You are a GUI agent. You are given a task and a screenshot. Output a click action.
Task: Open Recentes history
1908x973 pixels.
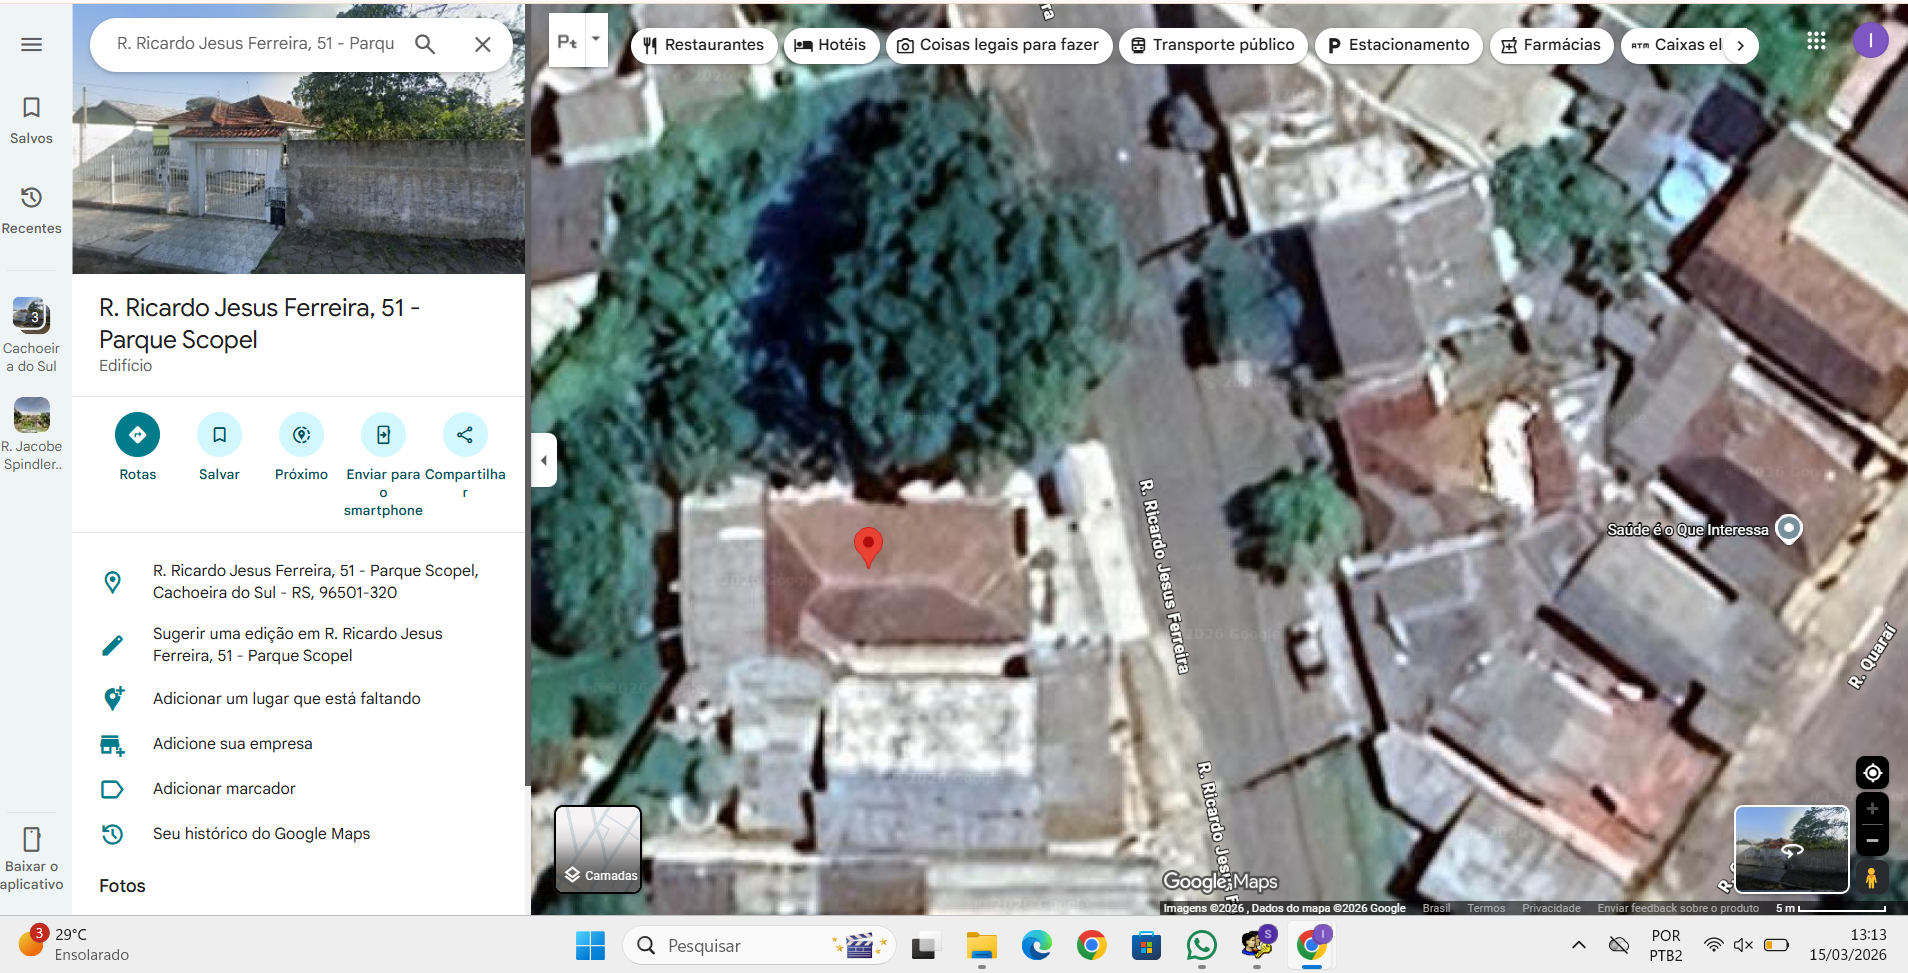click(31, 210)
